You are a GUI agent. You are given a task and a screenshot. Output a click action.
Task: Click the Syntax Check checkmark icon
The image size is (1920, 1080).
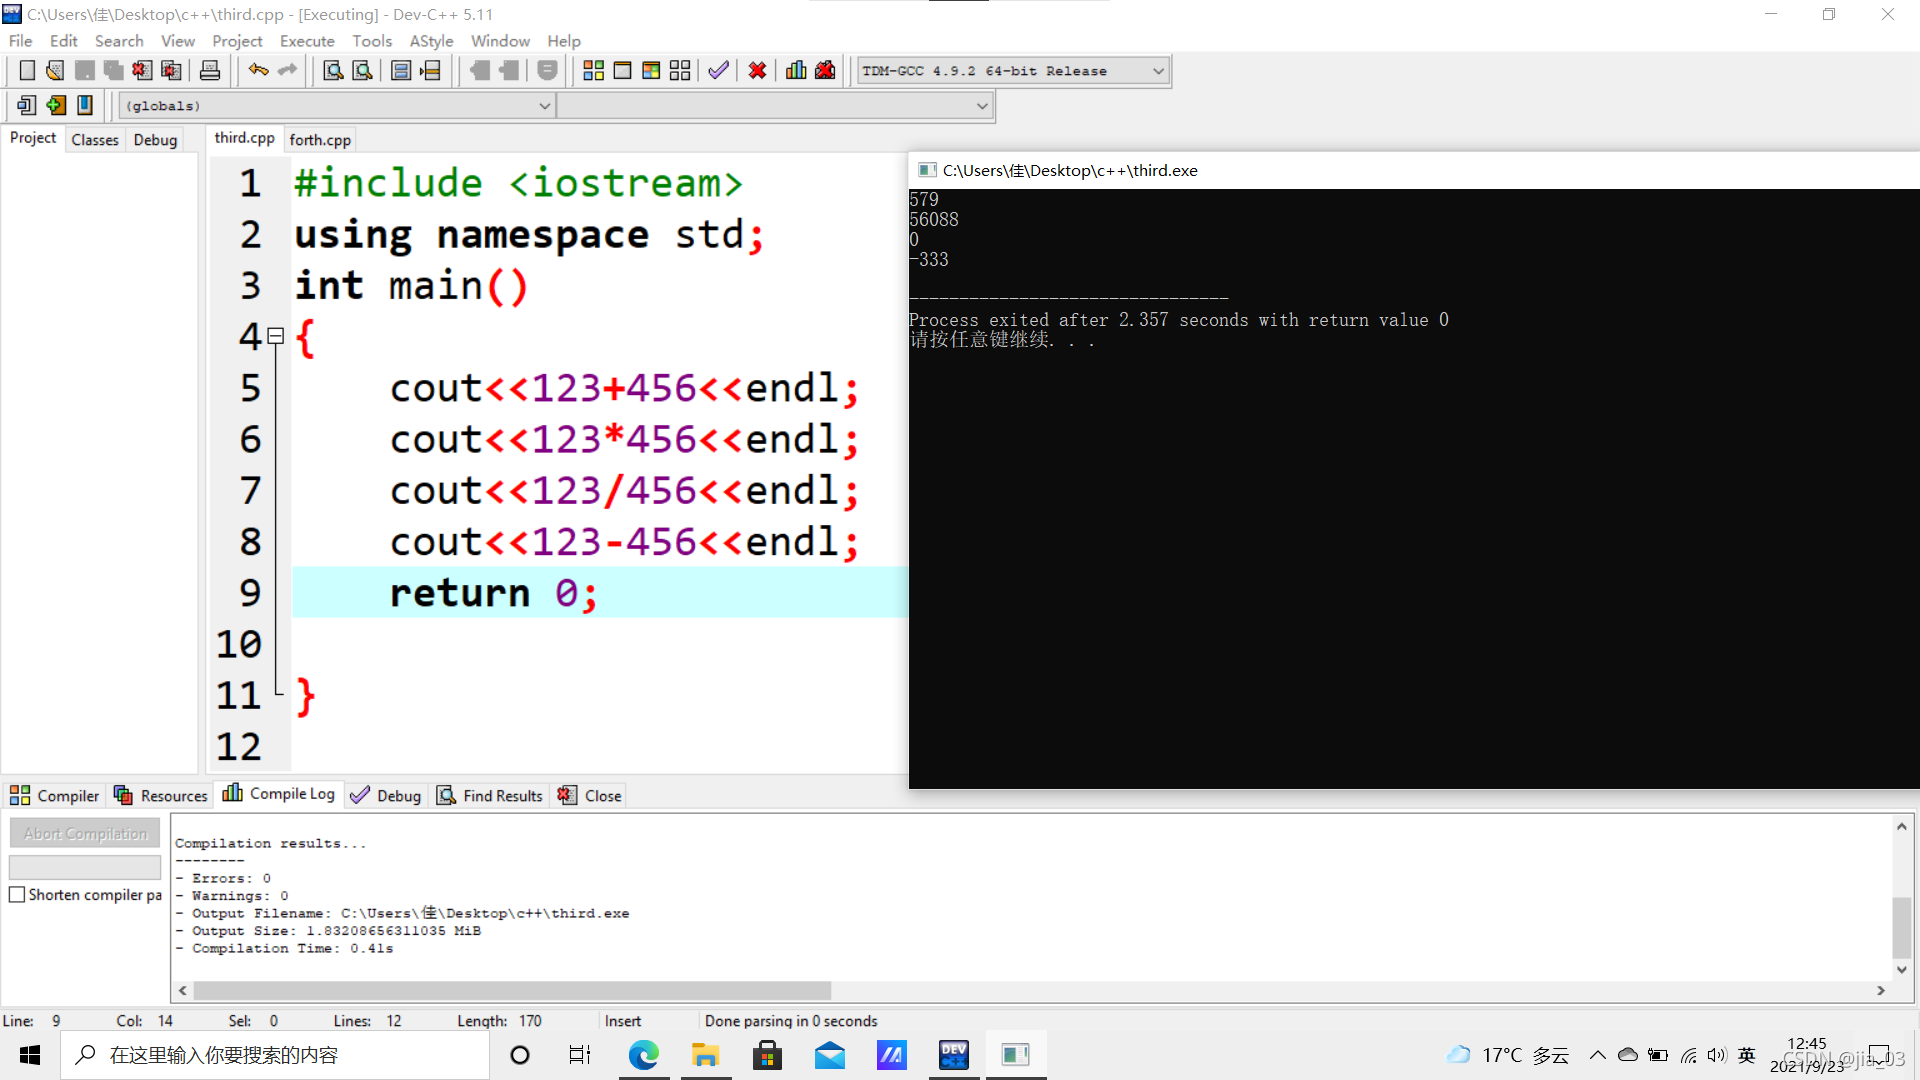pos(718,71)
